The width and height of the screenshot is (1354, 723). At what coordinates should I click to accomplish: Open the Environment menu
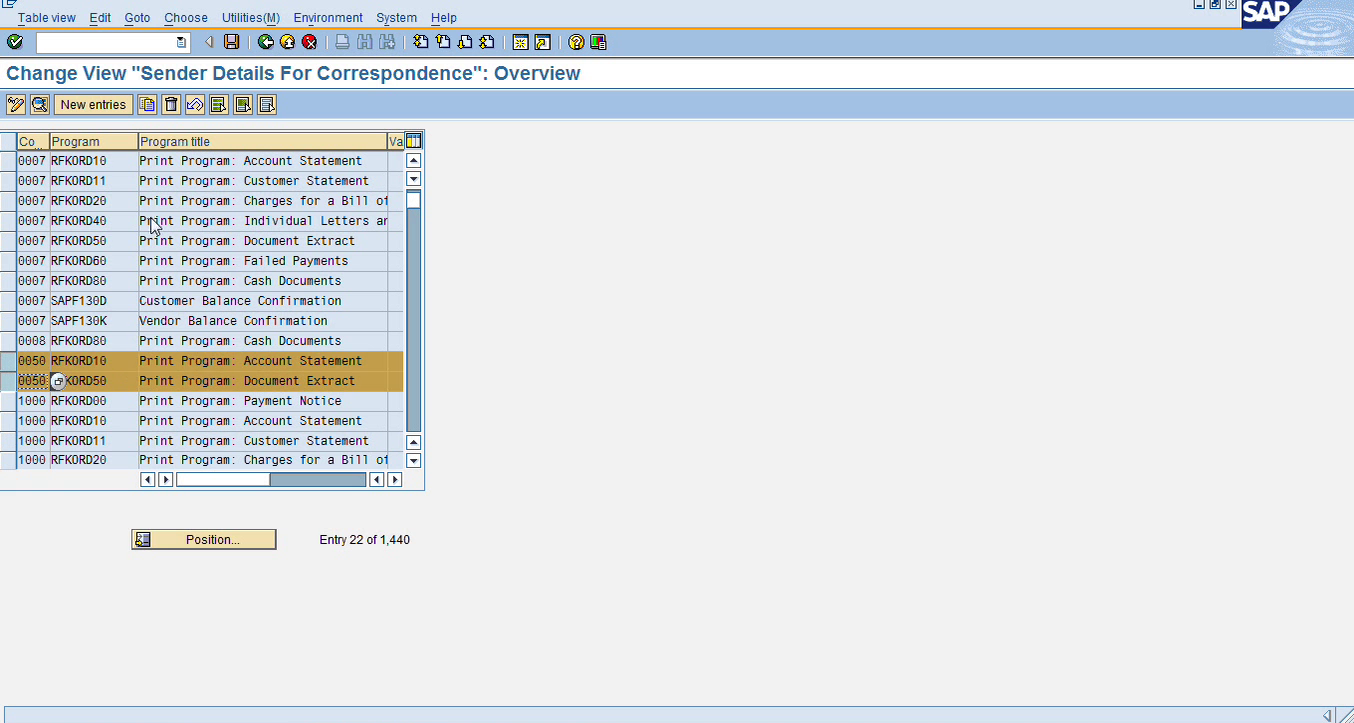pos(328,18)
